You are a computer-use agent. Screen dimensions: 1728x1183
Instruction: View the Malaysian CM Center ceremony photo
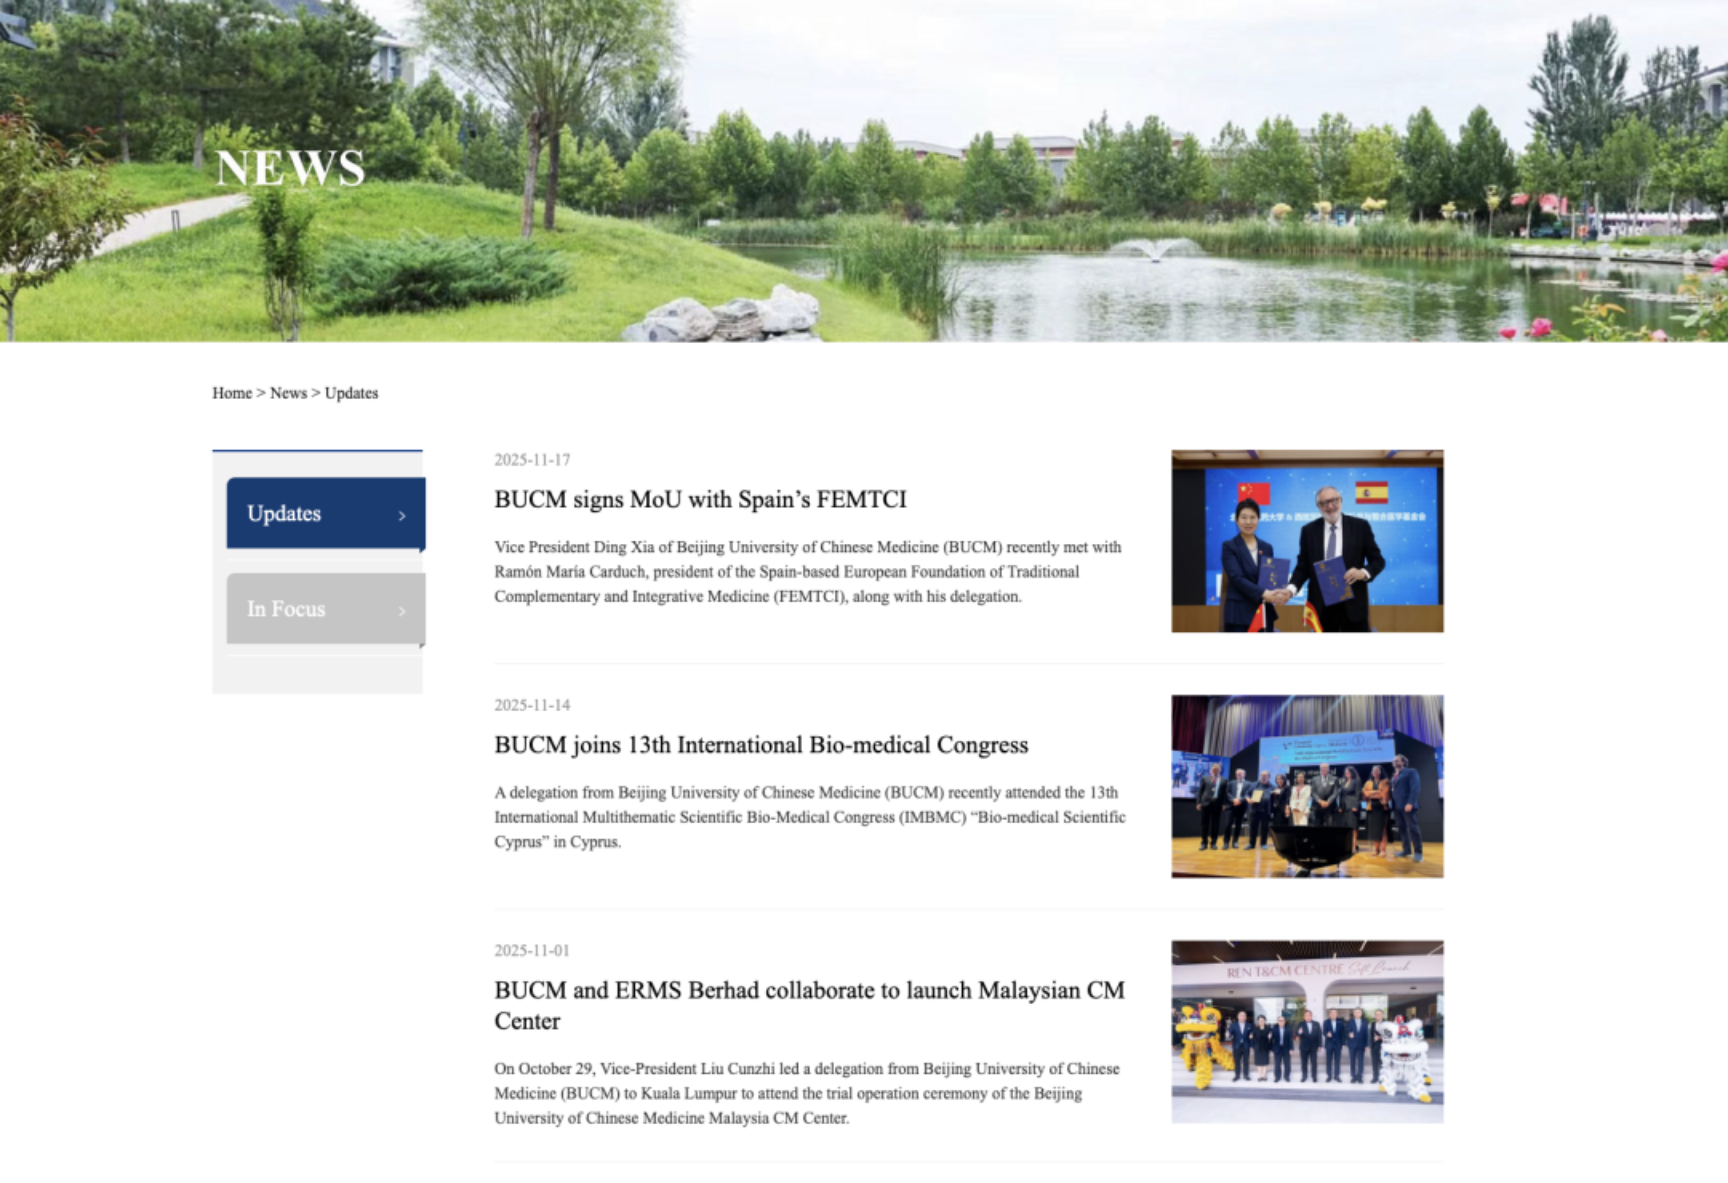point(1307,1032)
